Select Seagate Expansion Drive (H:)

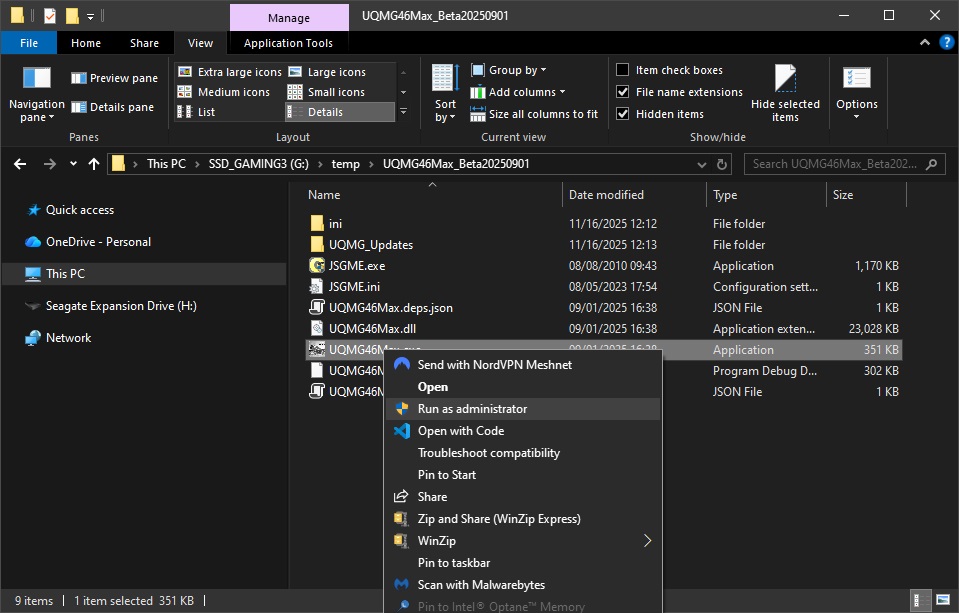pos(121,306)
